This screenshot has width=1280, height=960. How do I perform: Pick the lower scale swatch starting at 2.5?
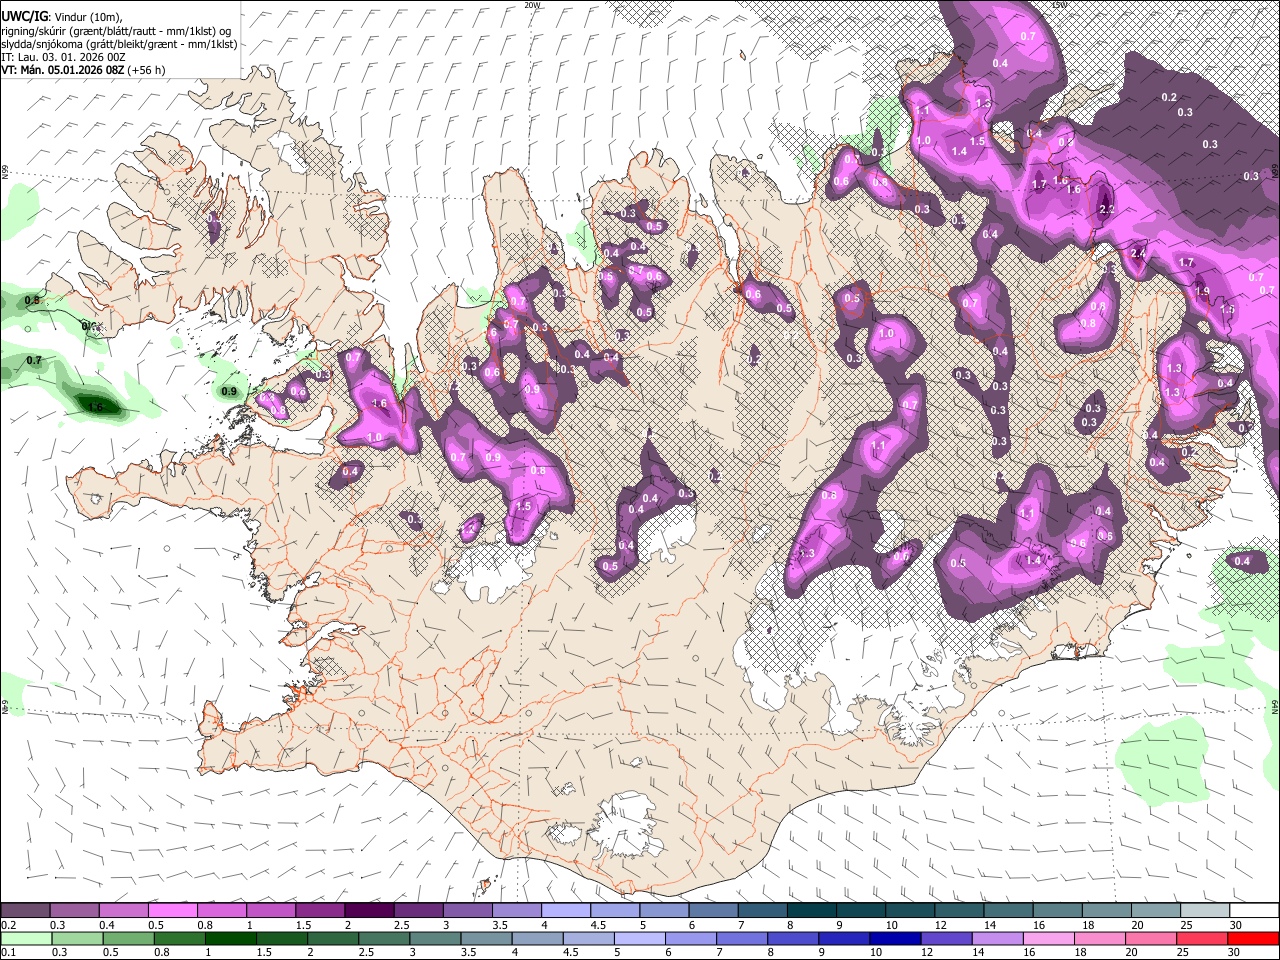pyautogui.click(x=384, y=938)
